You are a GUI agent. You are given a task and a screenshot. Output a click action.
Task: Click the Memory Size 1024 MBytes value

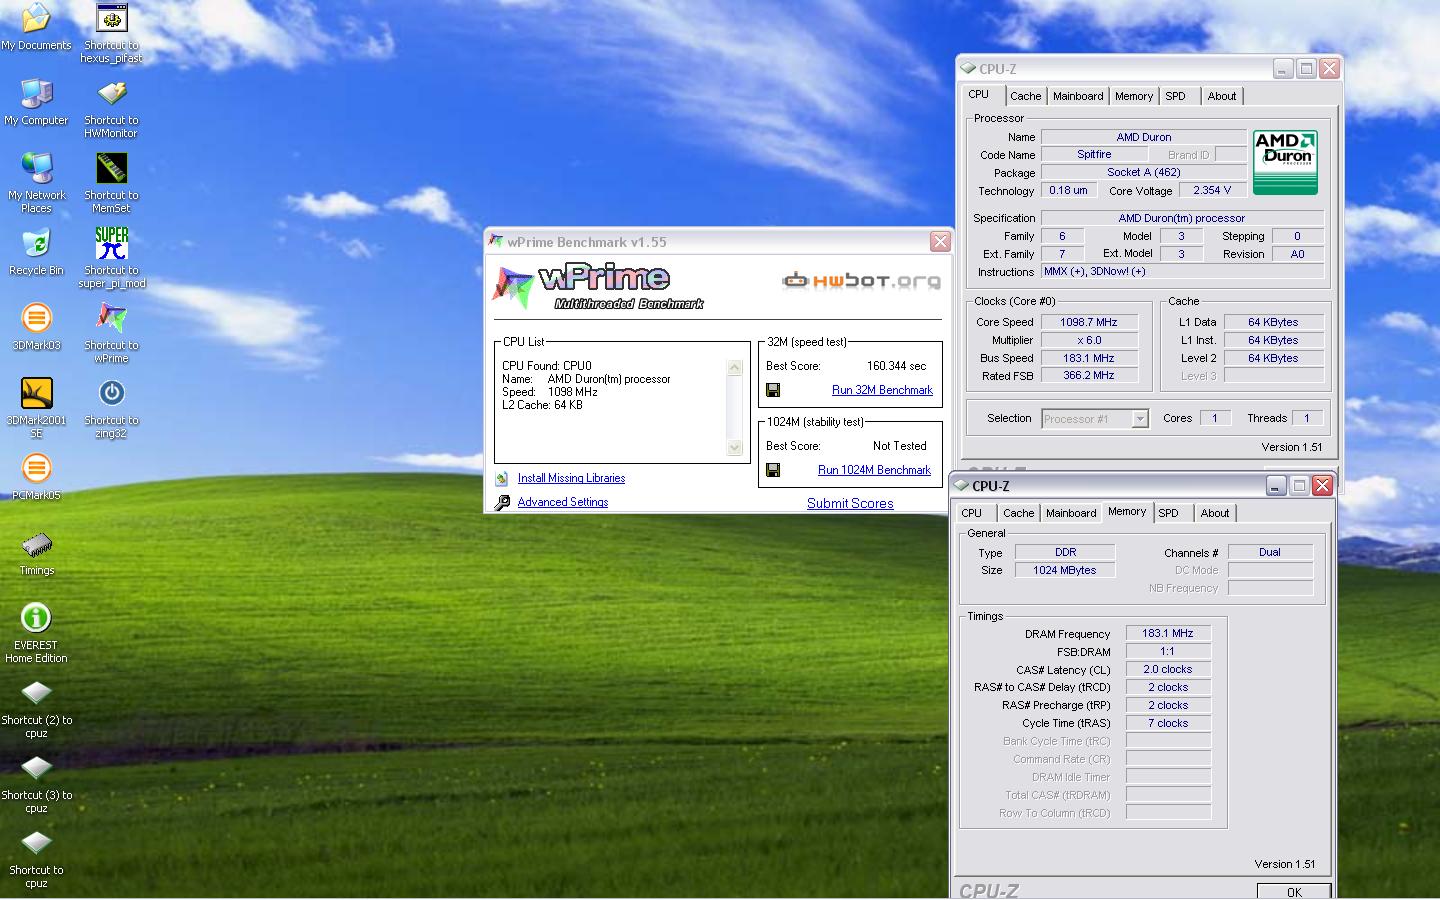pyautogui.click(x=1065, y=570)
